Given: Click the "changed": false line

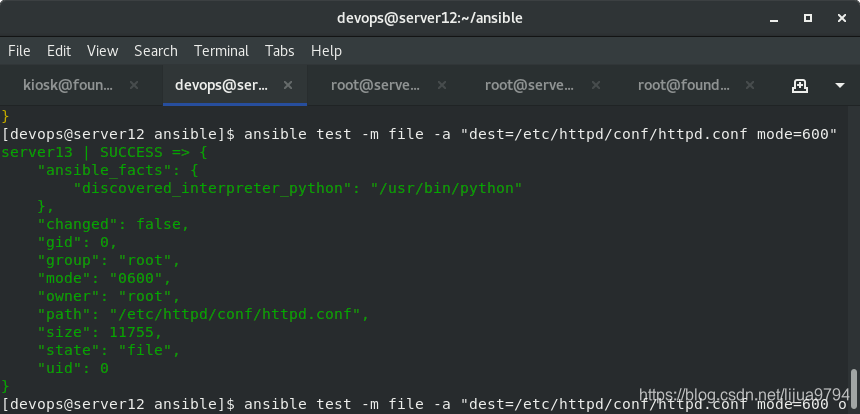Looking at the screenshot, I should 114,224.
